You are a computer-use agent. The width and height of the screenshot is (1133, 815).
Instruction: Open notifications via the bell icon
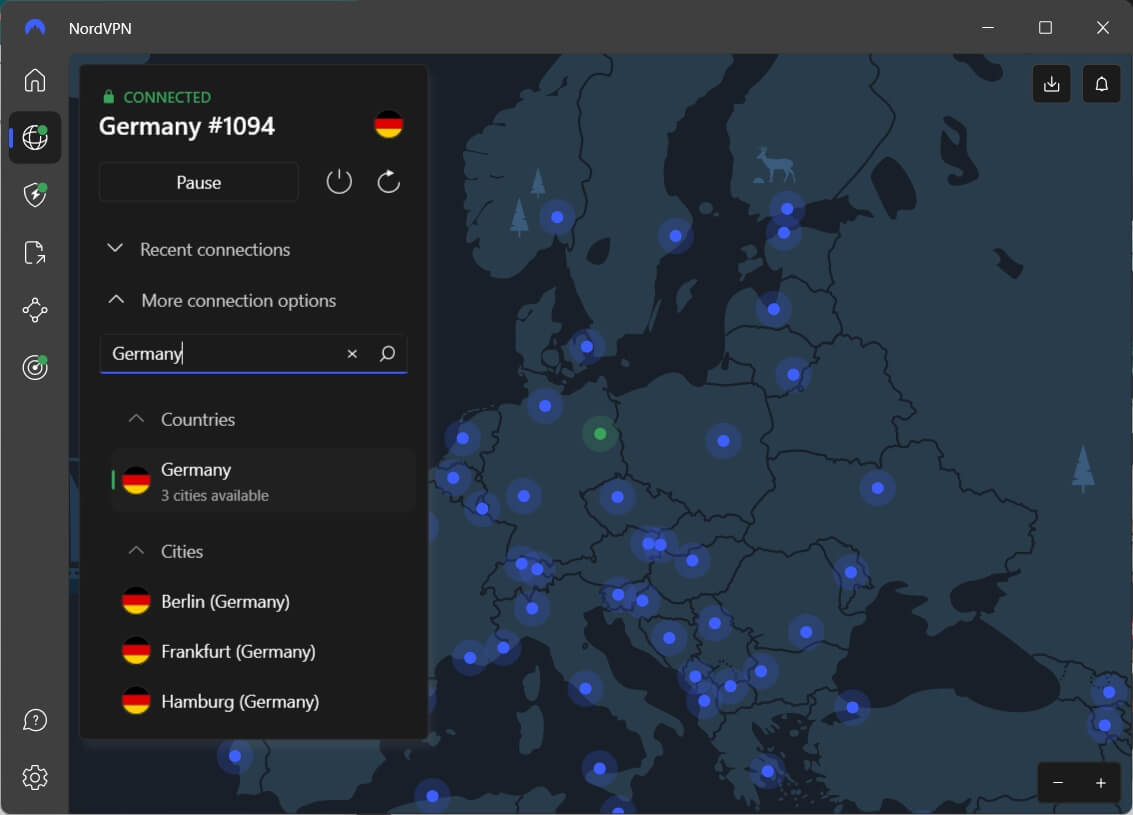pos(1101,83)
